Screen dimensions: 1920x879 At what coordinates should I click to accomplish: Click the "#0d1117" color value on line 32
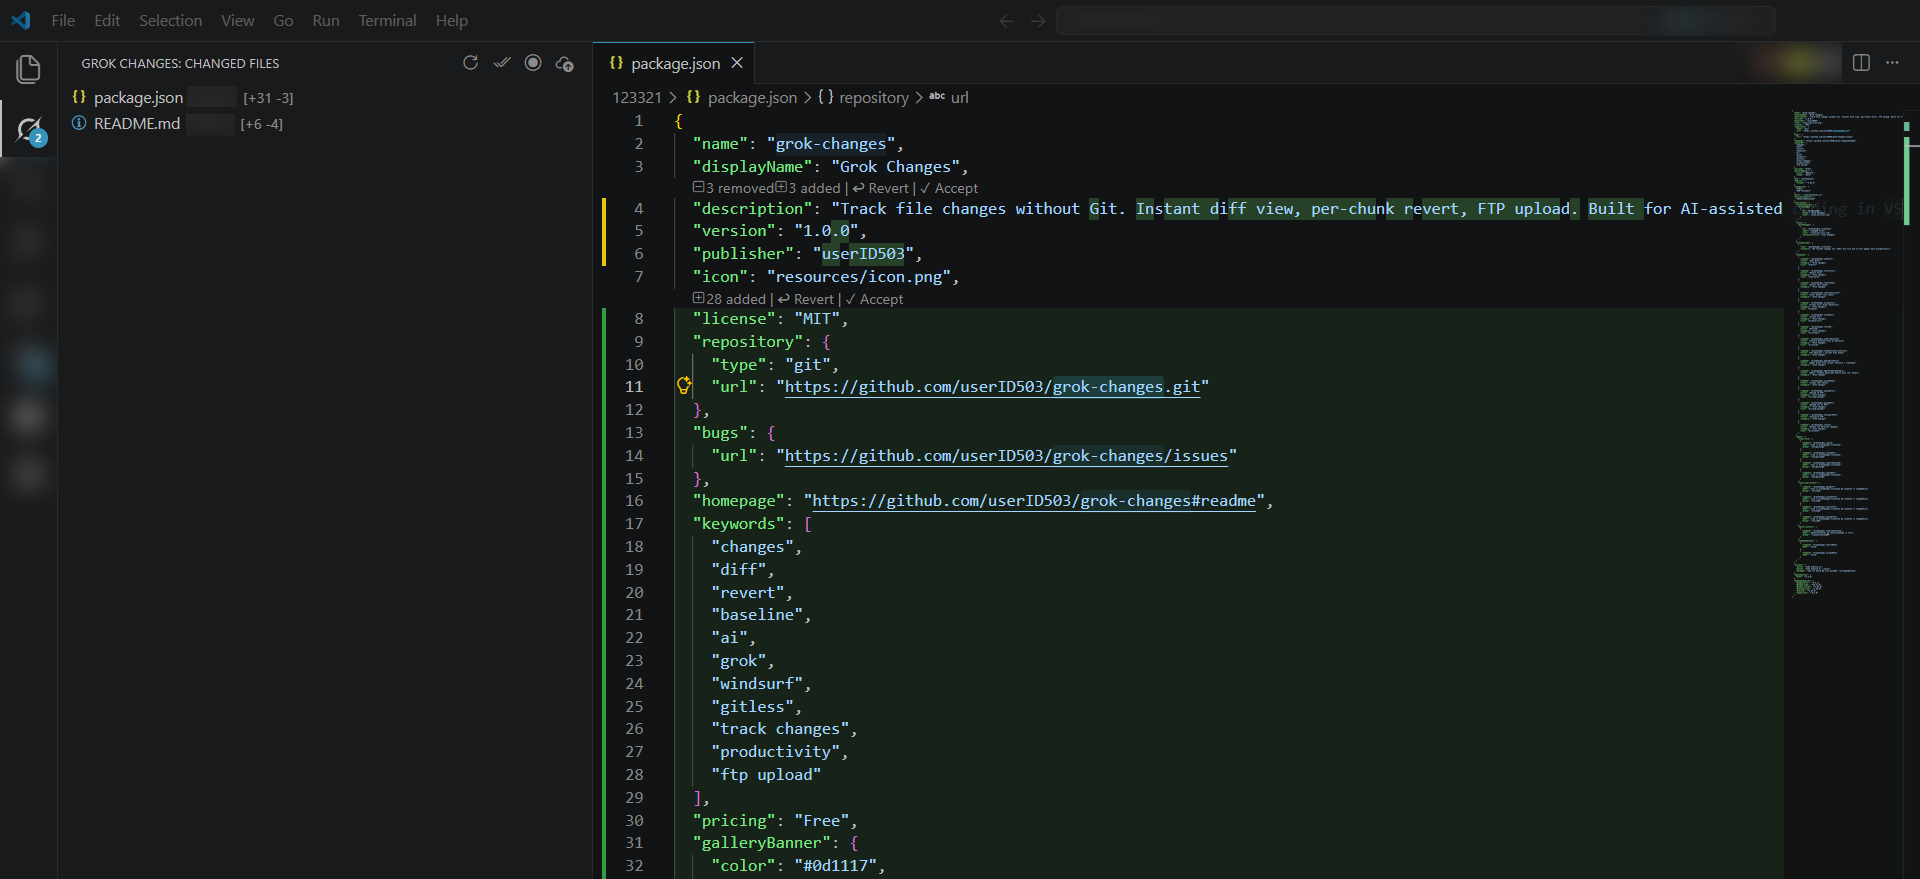840,866
